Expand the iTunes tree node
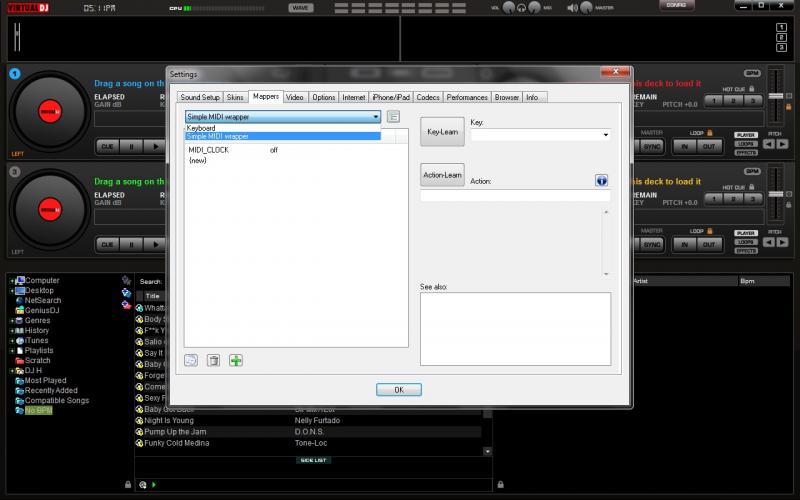The width and height of the screenshot is (800, 500). (12, 341)
